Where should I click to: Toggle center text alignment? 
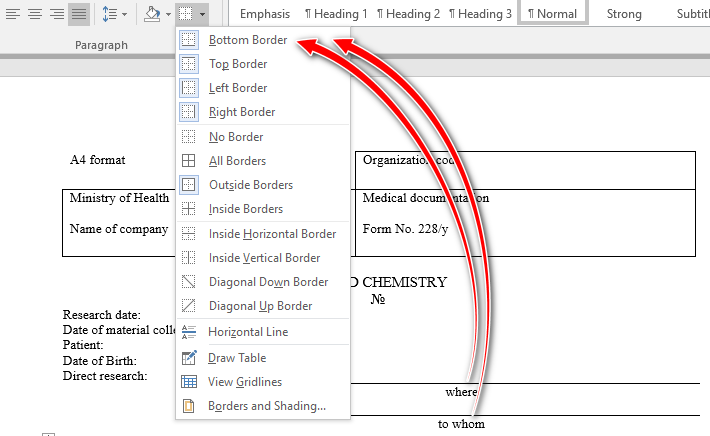35,14
